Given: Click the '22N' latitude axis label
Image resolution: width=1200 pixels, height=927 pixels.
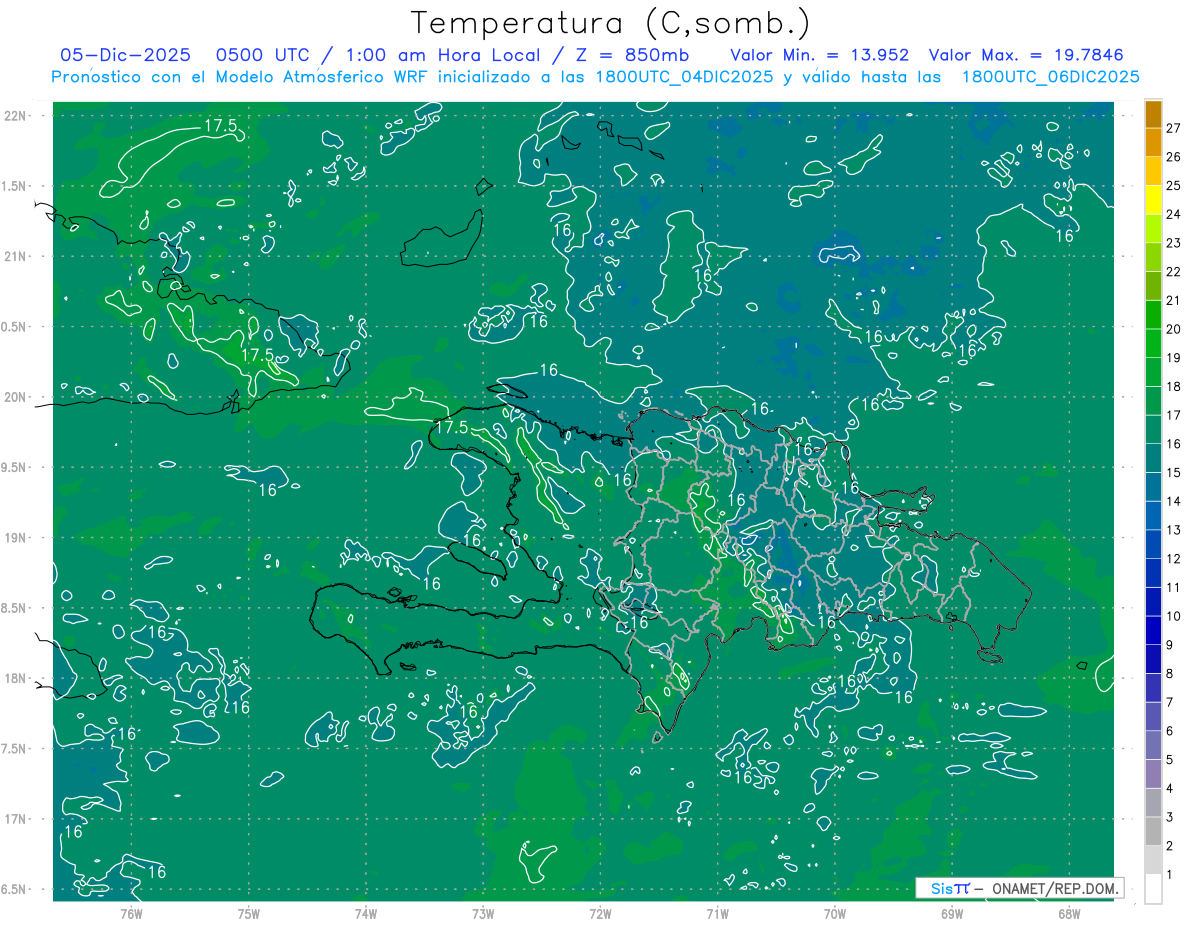Looking at the screenshot, I should (x=16, y=115).
